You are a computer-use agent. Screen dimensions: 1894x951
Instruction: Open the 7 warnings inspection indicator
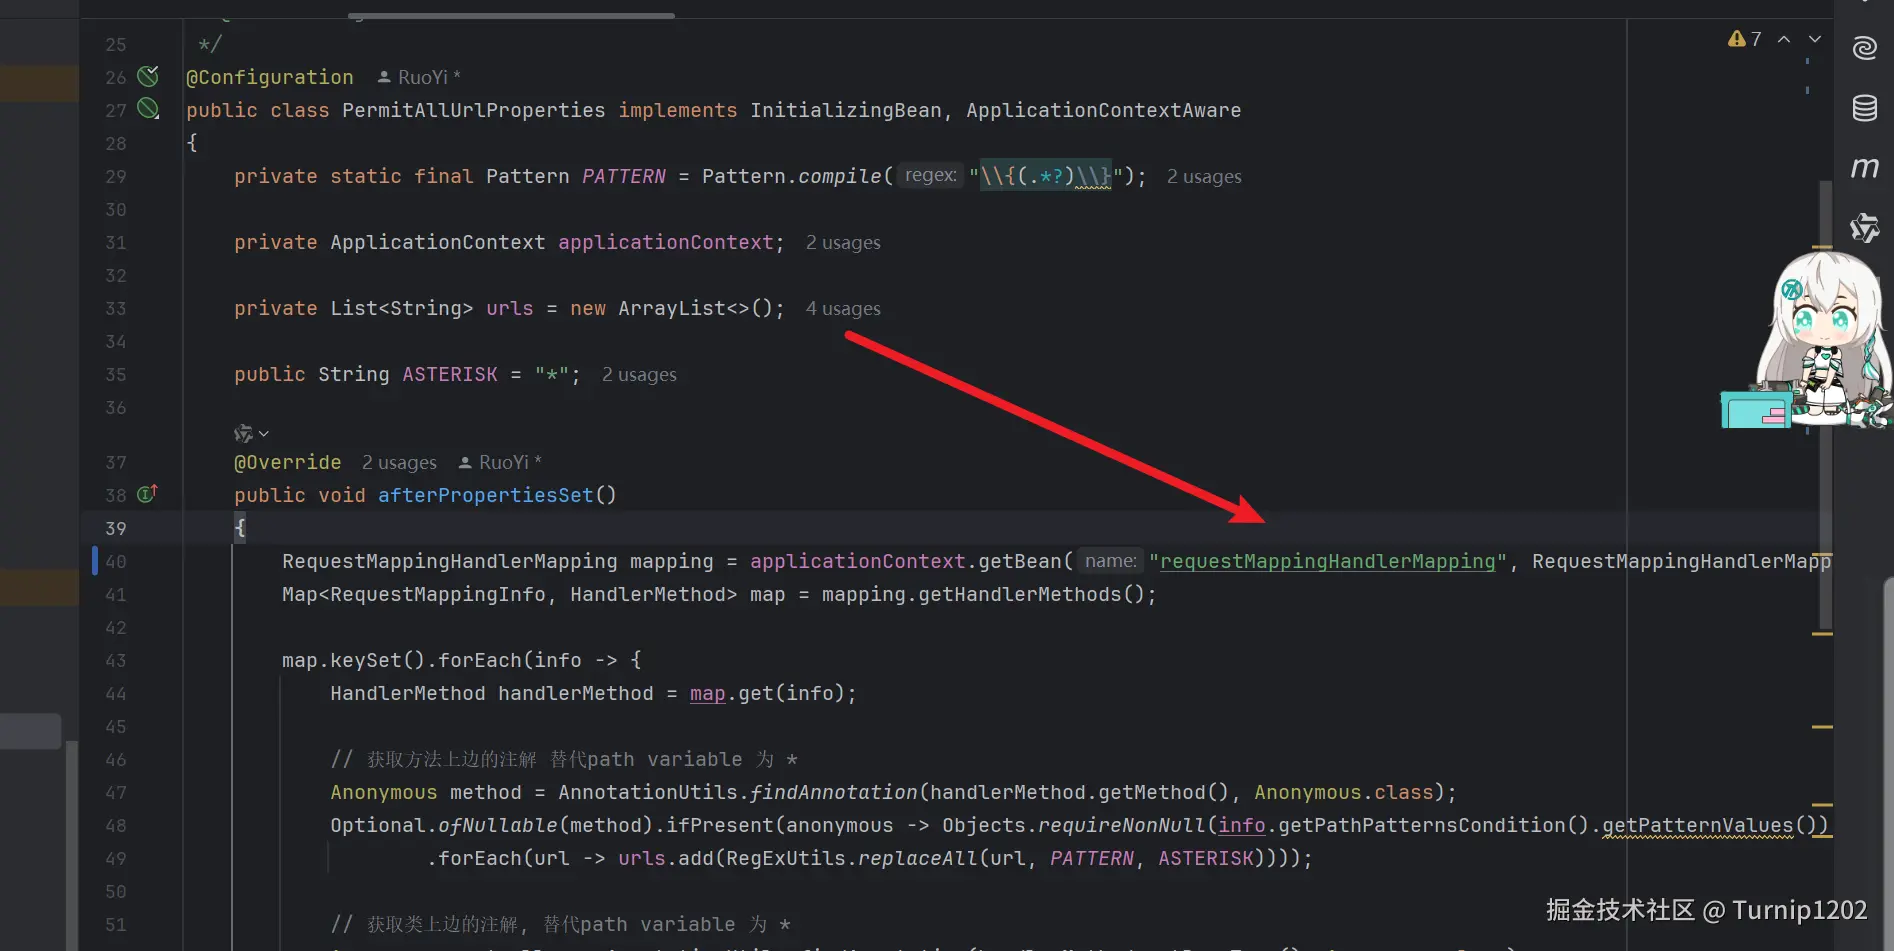(1745, 39)
